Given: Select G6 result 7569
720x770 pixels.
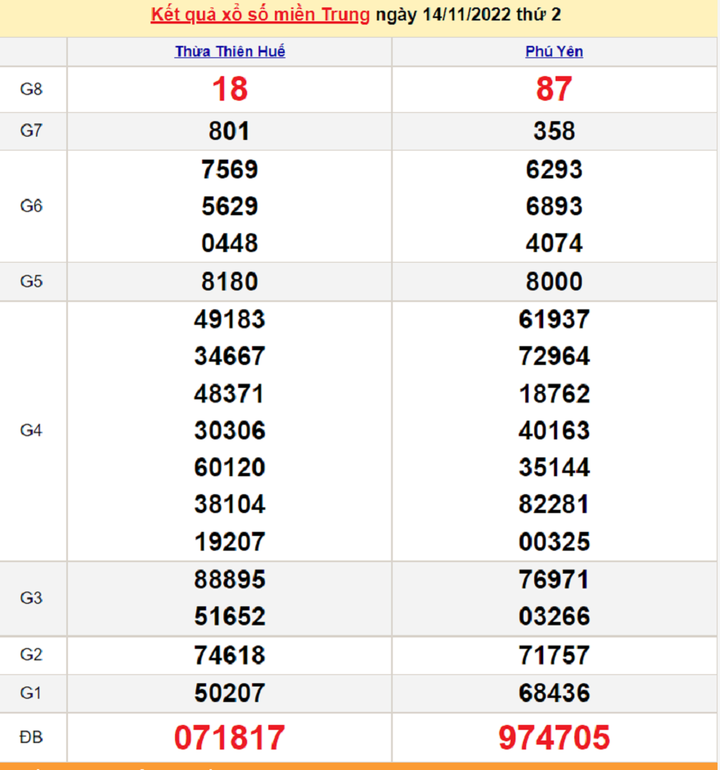Looking at the screenshot, I should coord(230,169).
